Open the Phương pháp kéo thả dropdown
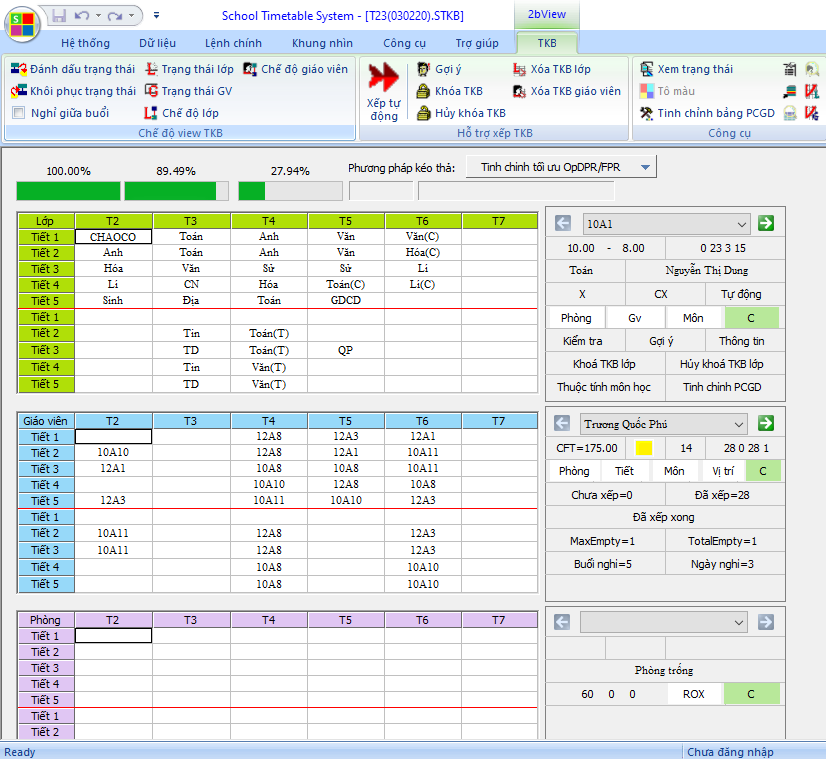Screen dimensions: 826x759 644,167
